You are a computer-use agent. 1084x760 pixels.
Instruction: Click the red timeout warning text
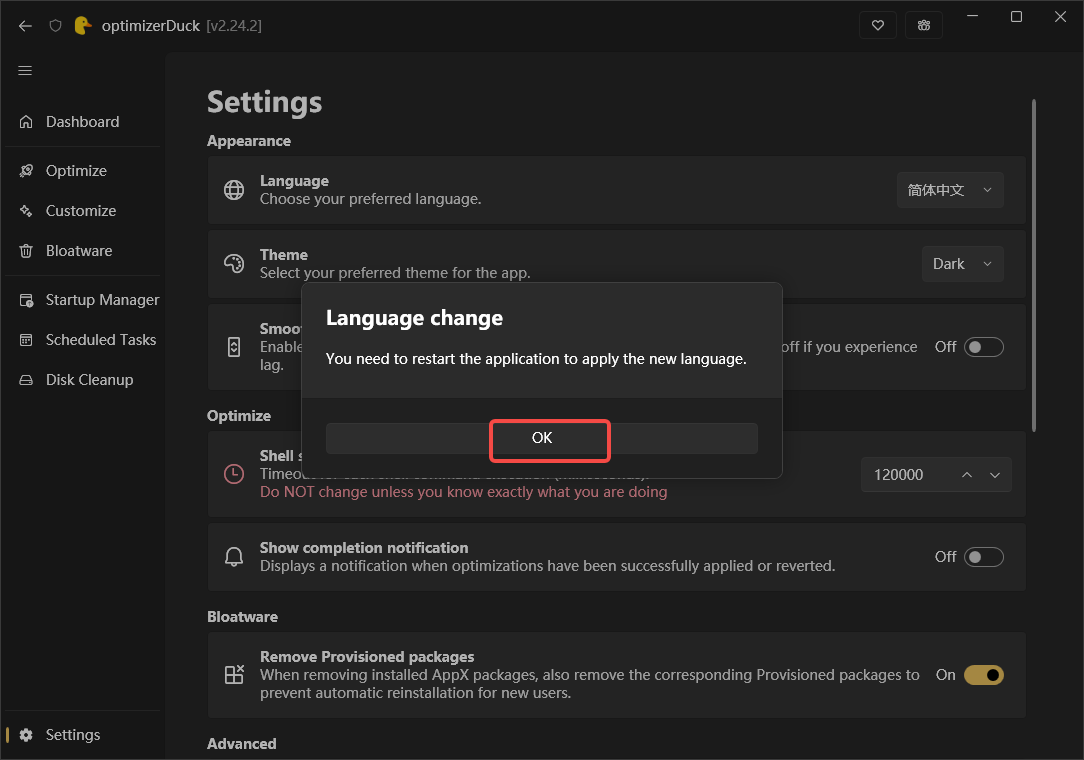pos(463,492)
